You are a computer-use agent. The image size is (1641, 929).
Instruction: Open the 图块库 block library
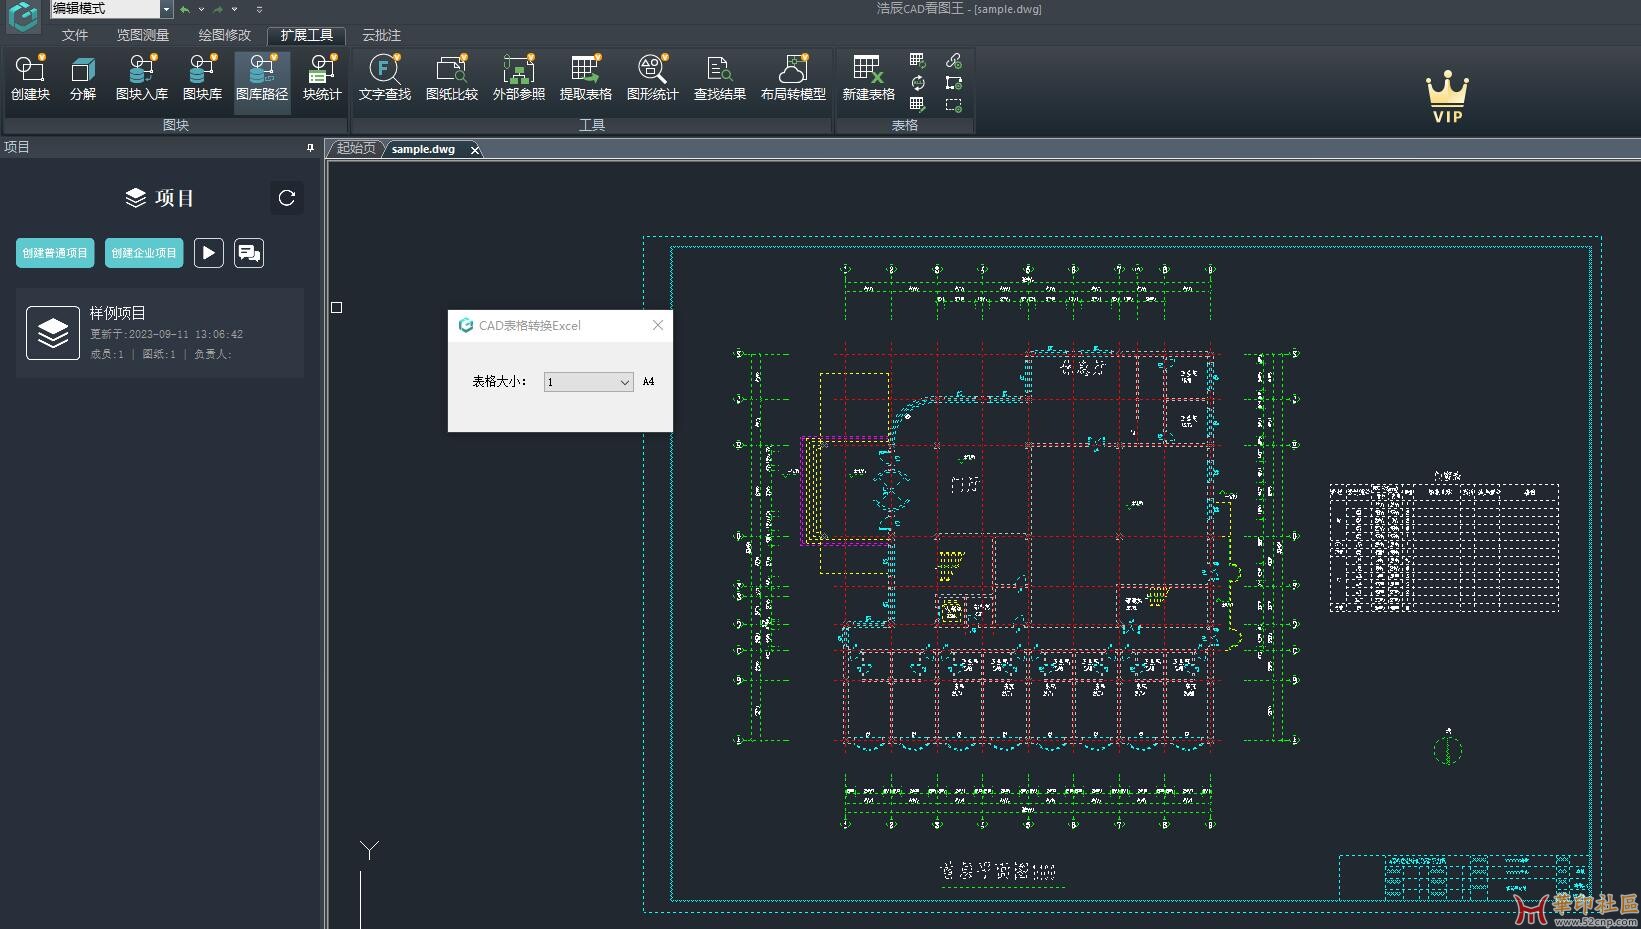point(201,78)
